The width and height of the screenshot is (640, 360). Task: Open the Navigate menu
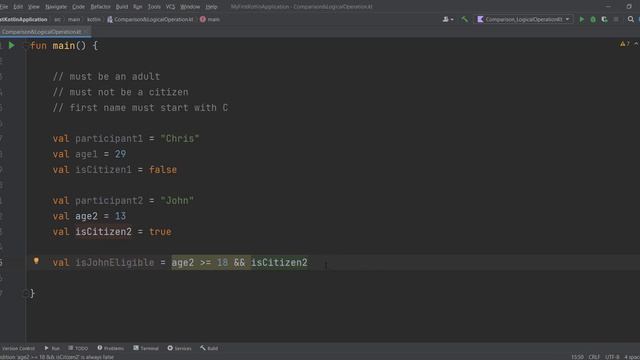coord(56,7)
